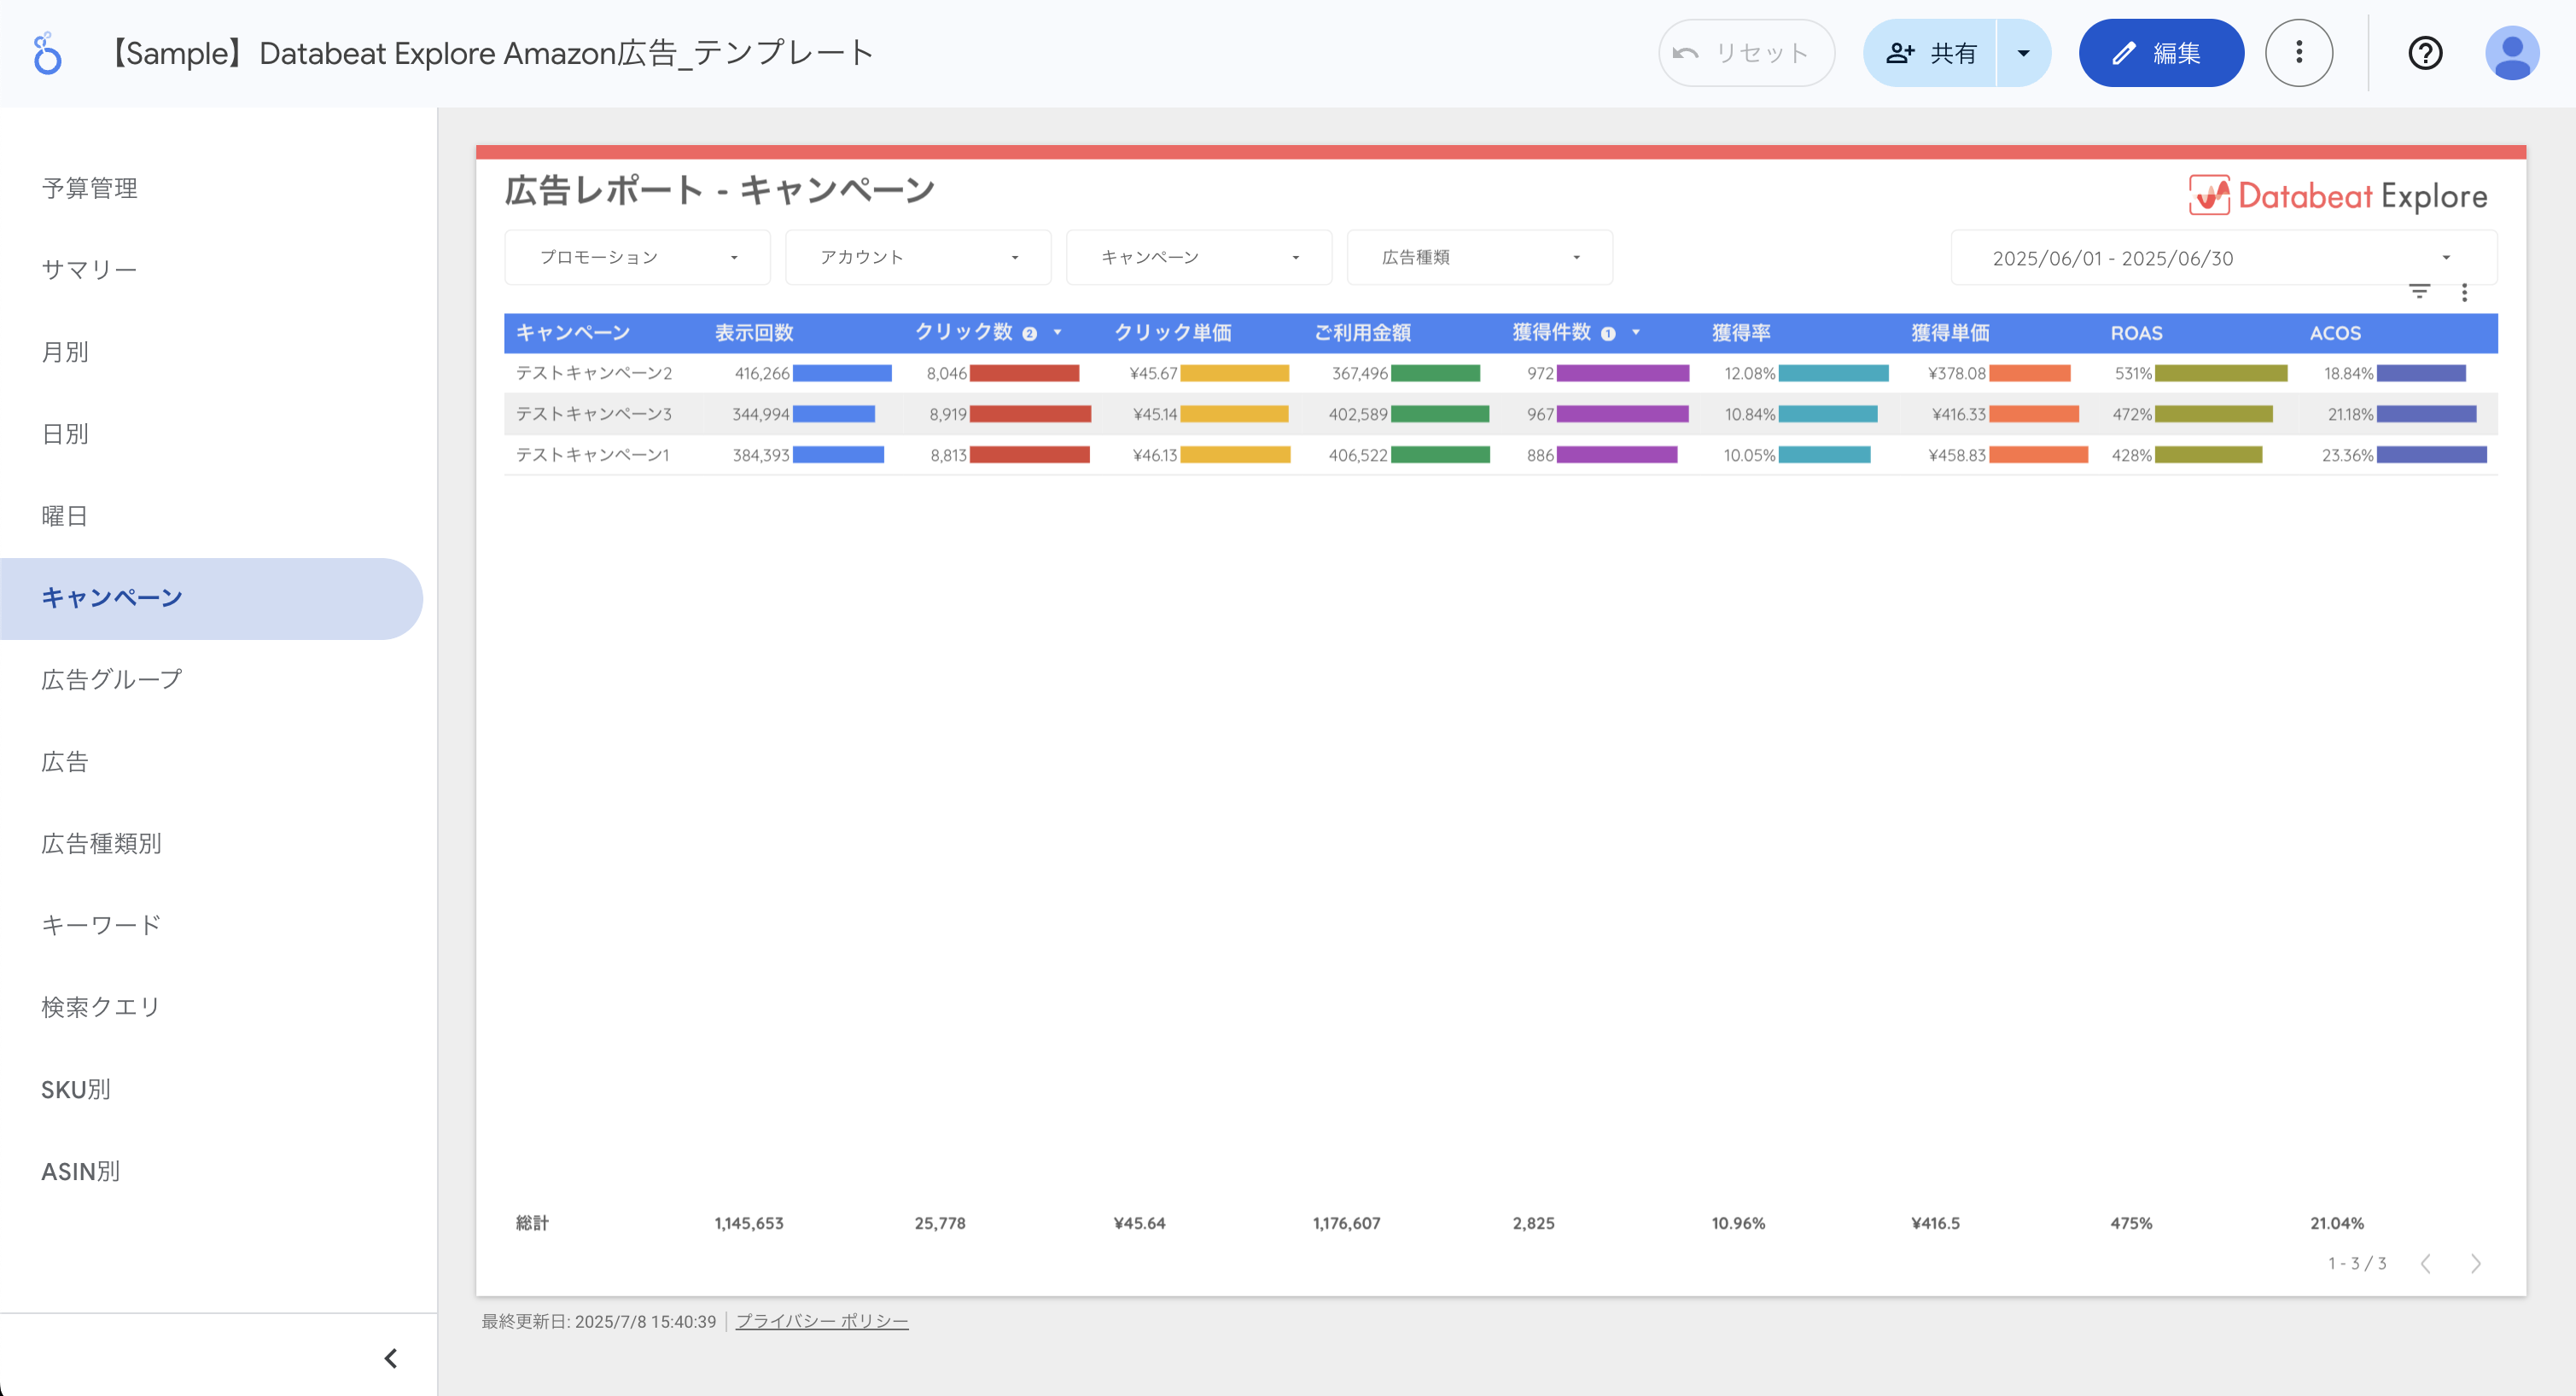2576x1396 pixels.
Task: Open the 広告種類 filter dropdown
Action: (1479, 257)
